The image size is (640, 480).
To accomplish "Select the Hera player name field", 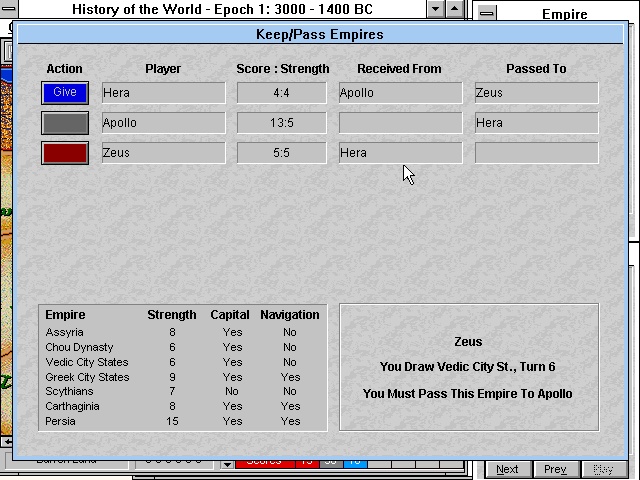I will (164, 93).
